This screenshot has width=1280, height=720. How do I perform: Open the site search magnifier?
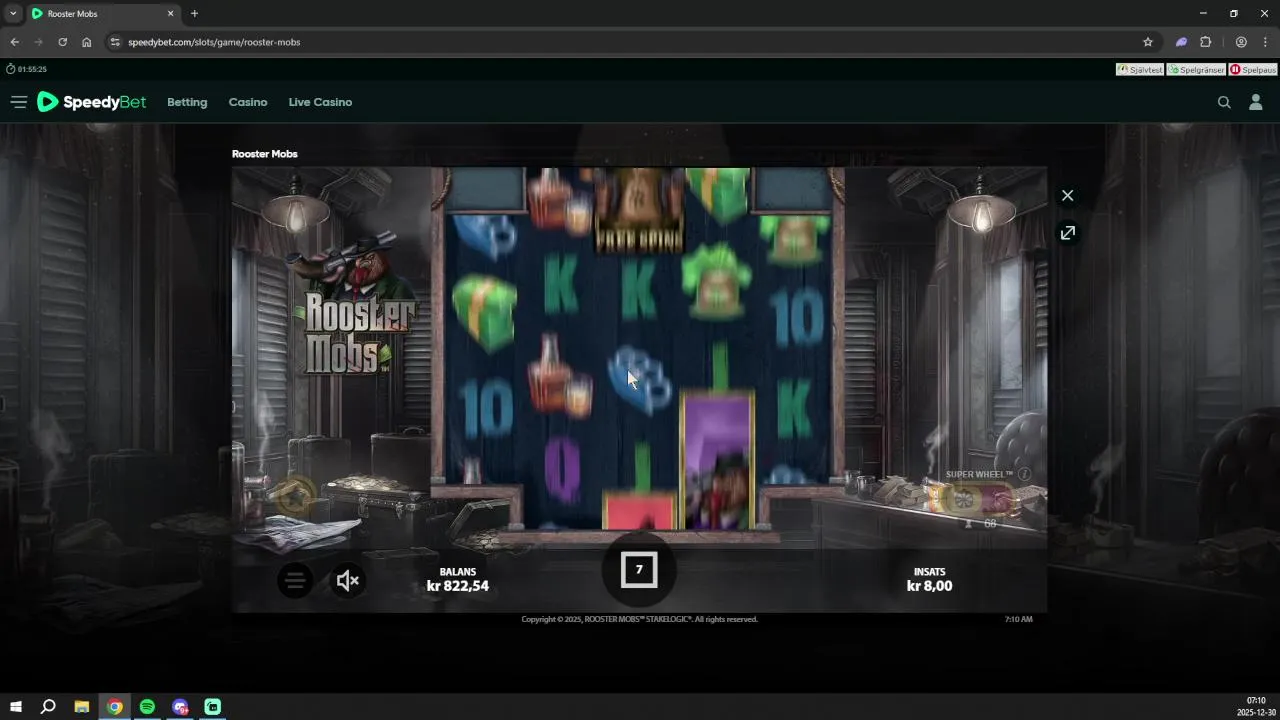[1224, 102]
